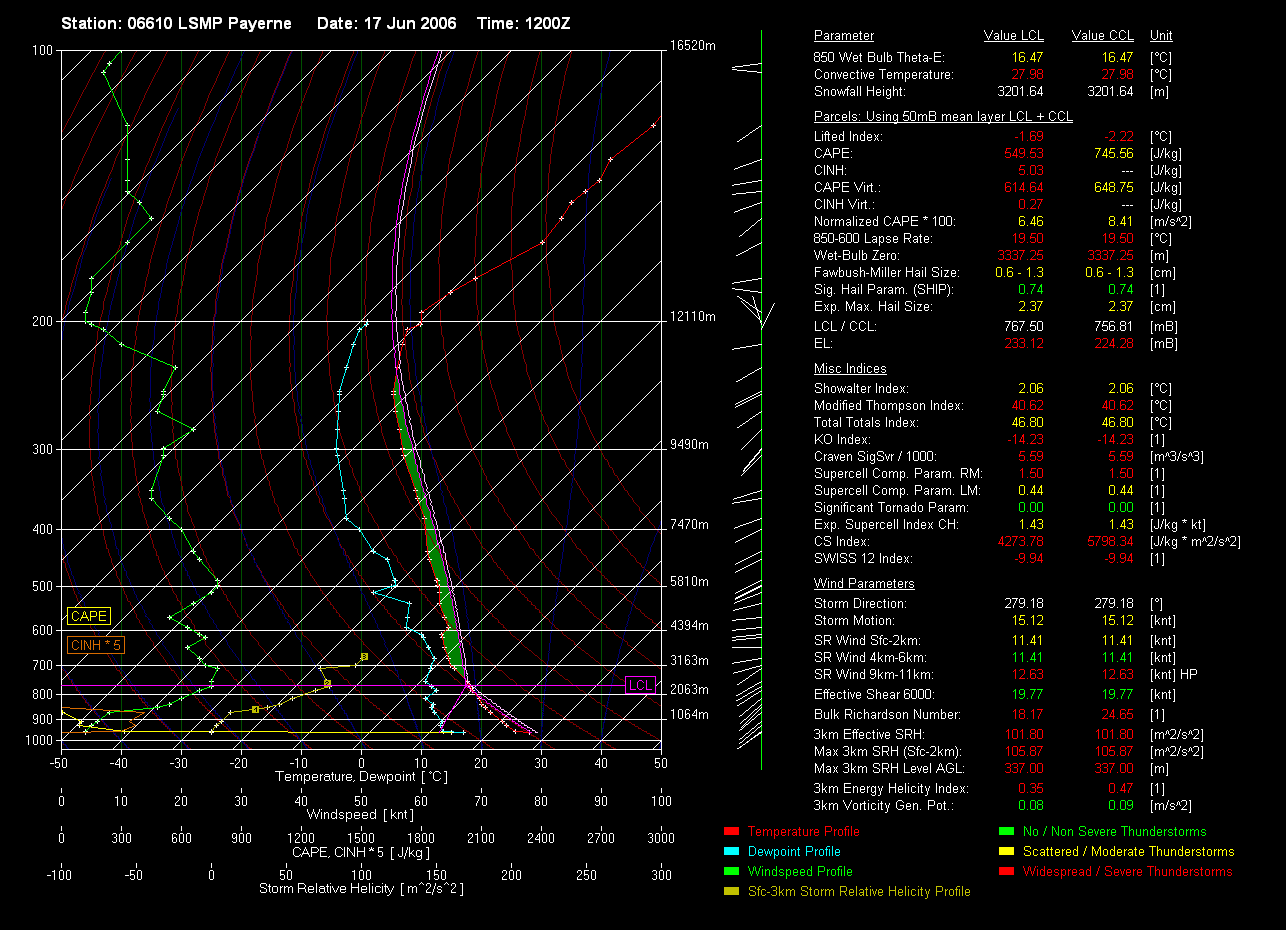Click the red Widespread / Severe Thunderstorms swatch
This screenshot has width=1286, height=930.
1006,872
